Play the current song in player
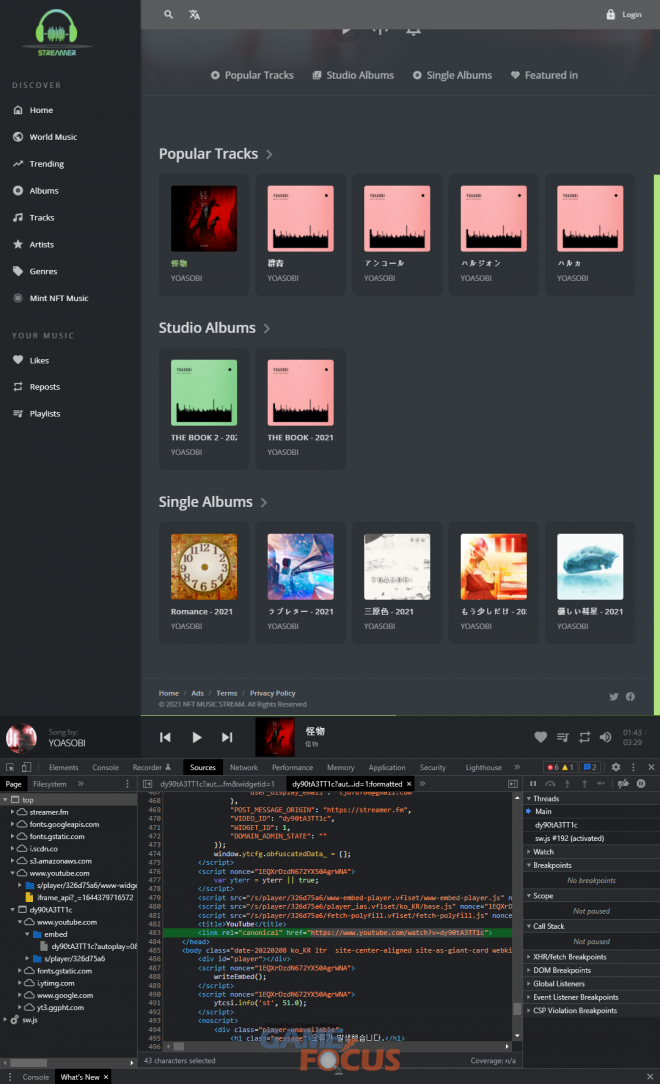 coord(197,738)
